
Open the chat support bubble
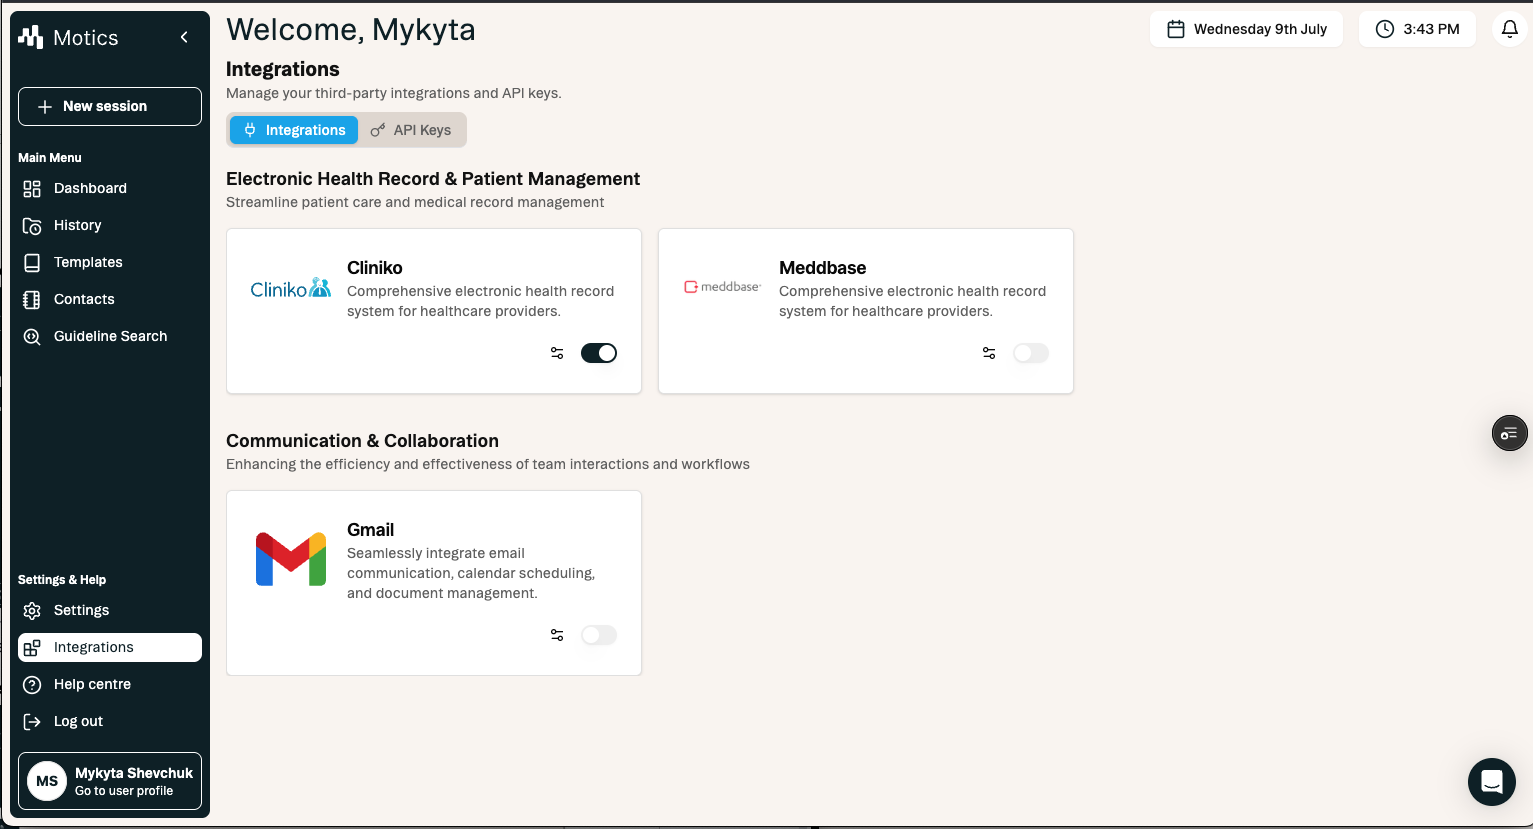click(1492, 782)
